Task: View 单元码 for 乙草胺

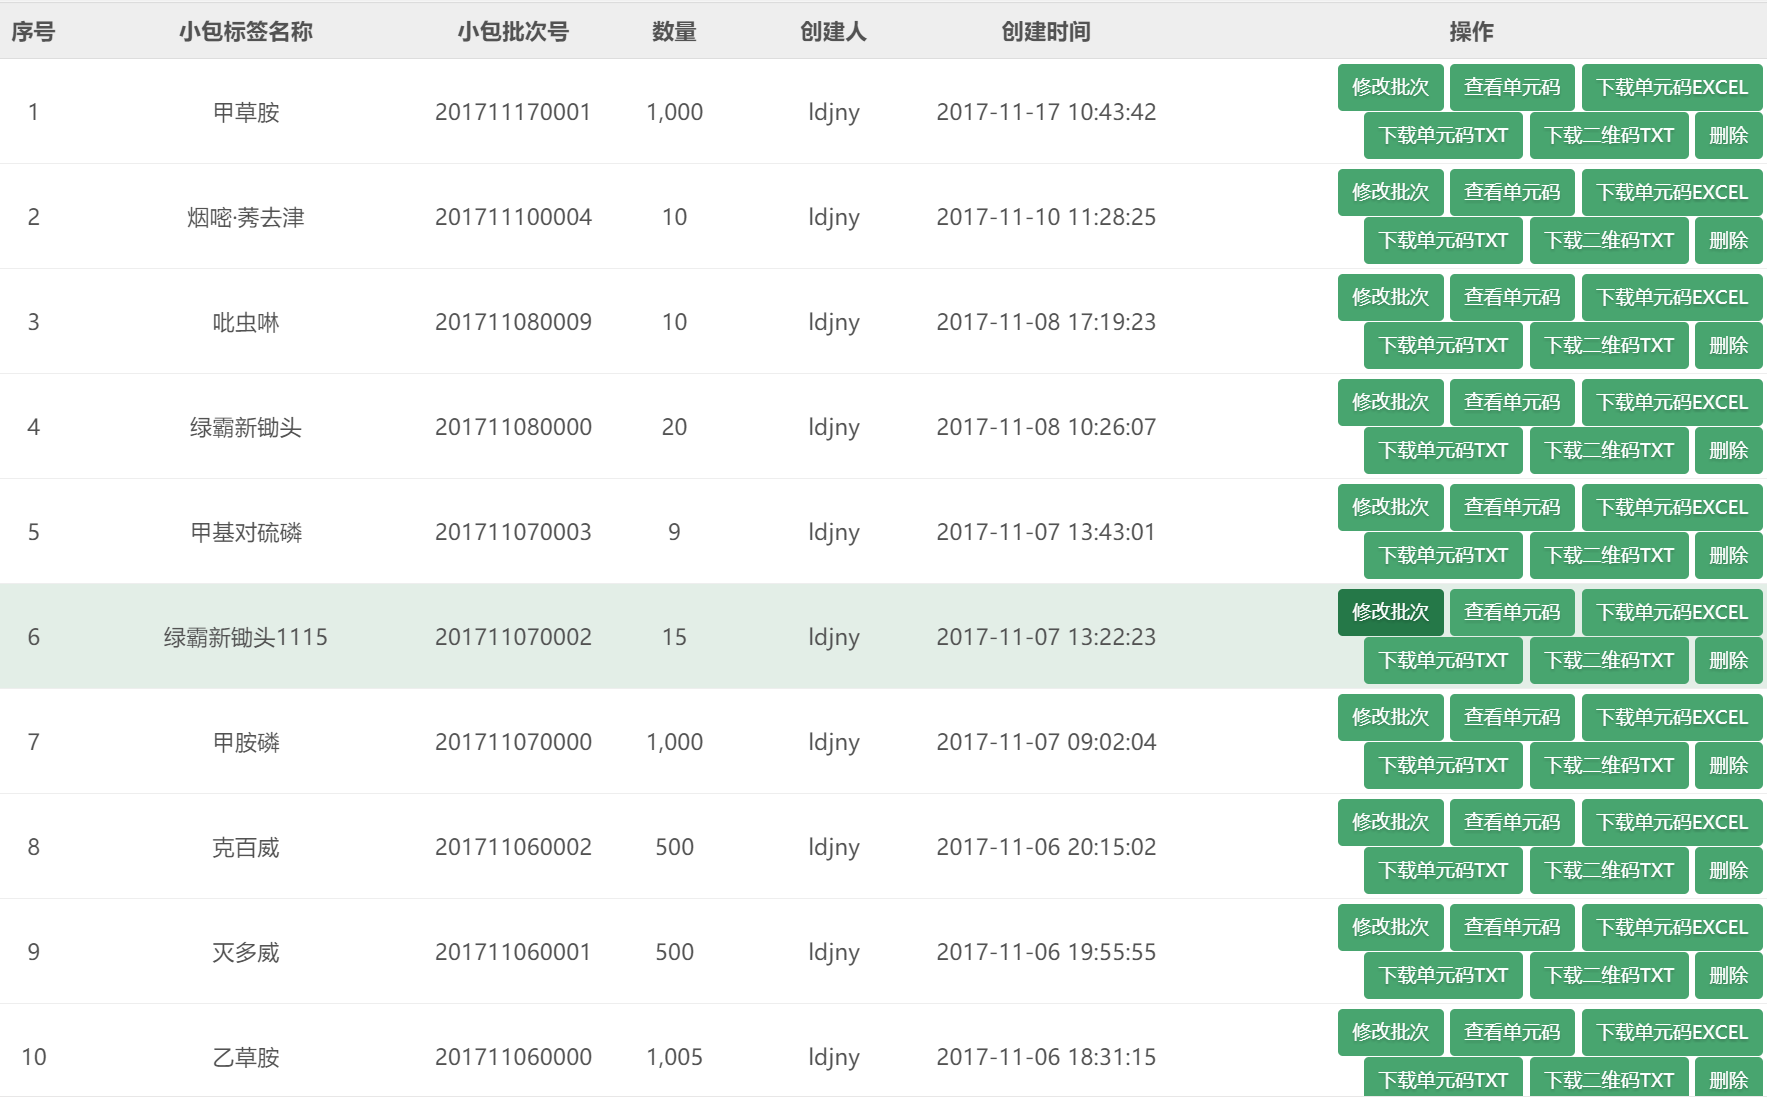Action: [x=1512, y=1032]
